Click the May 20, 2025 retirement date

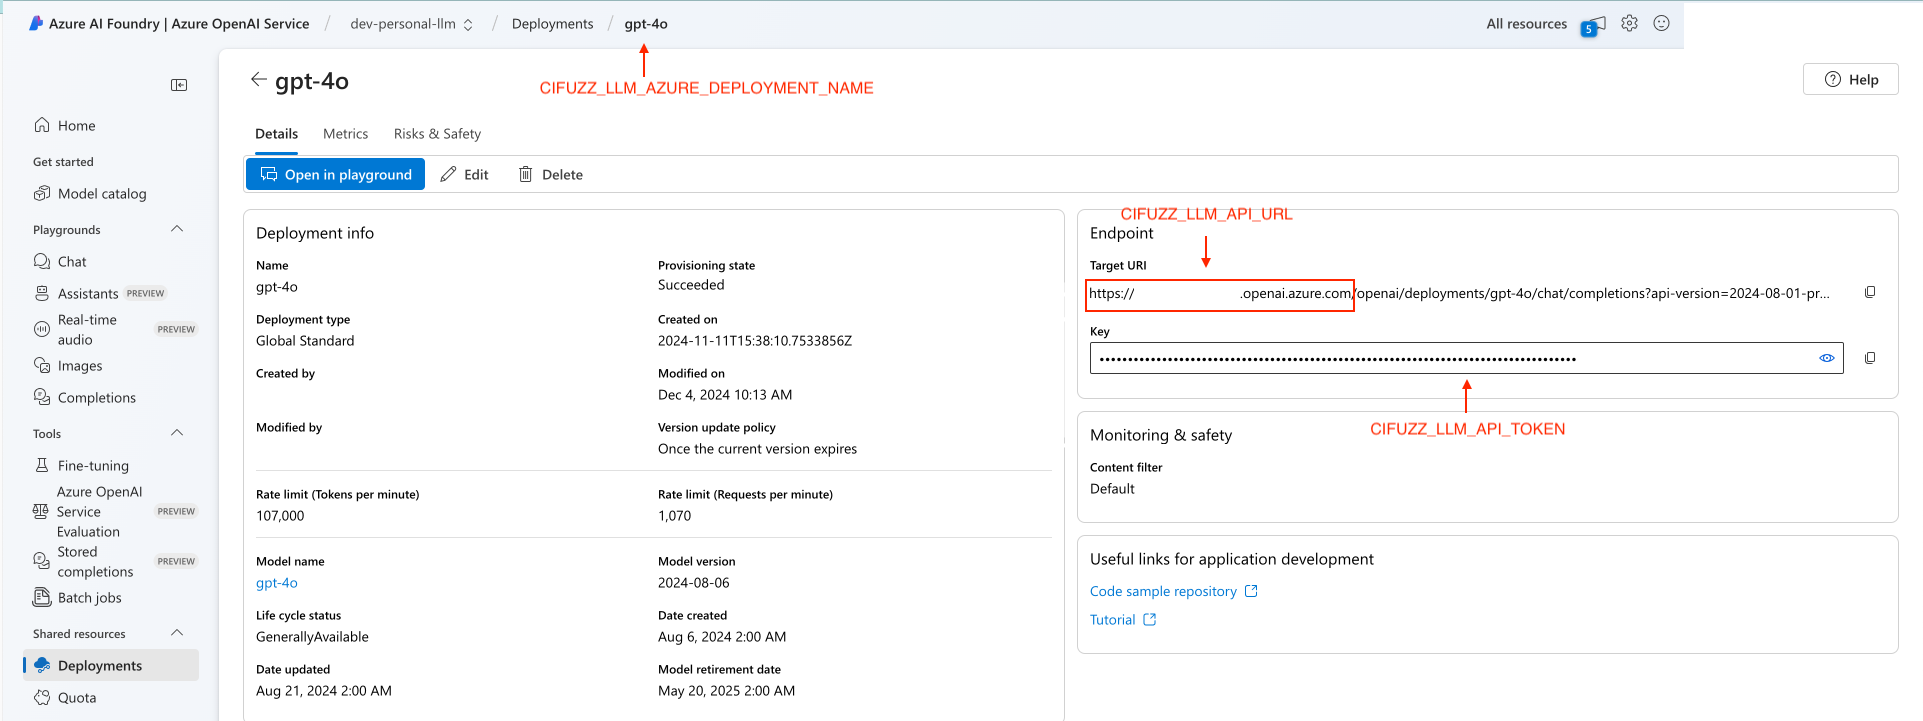(726, 691)
